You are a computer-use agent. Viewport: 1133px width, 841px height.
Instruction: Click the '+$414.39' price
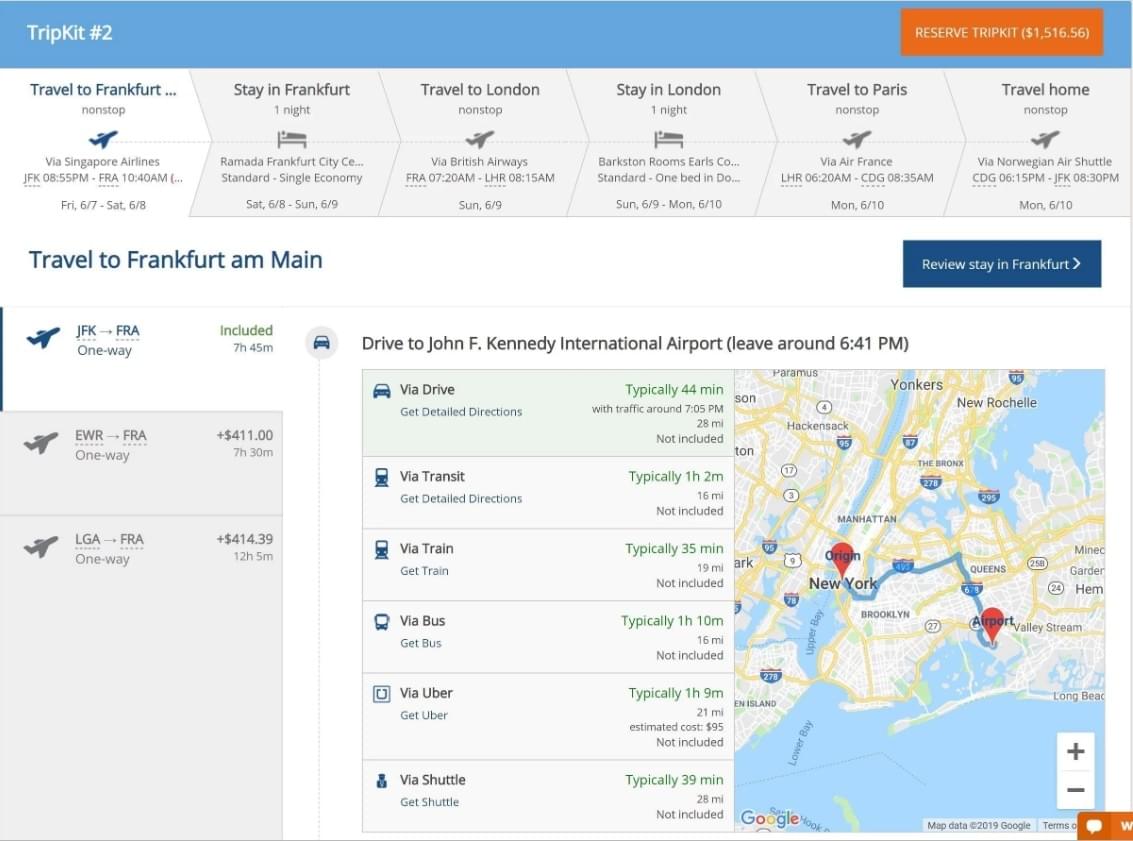click(x=244, y=539)
